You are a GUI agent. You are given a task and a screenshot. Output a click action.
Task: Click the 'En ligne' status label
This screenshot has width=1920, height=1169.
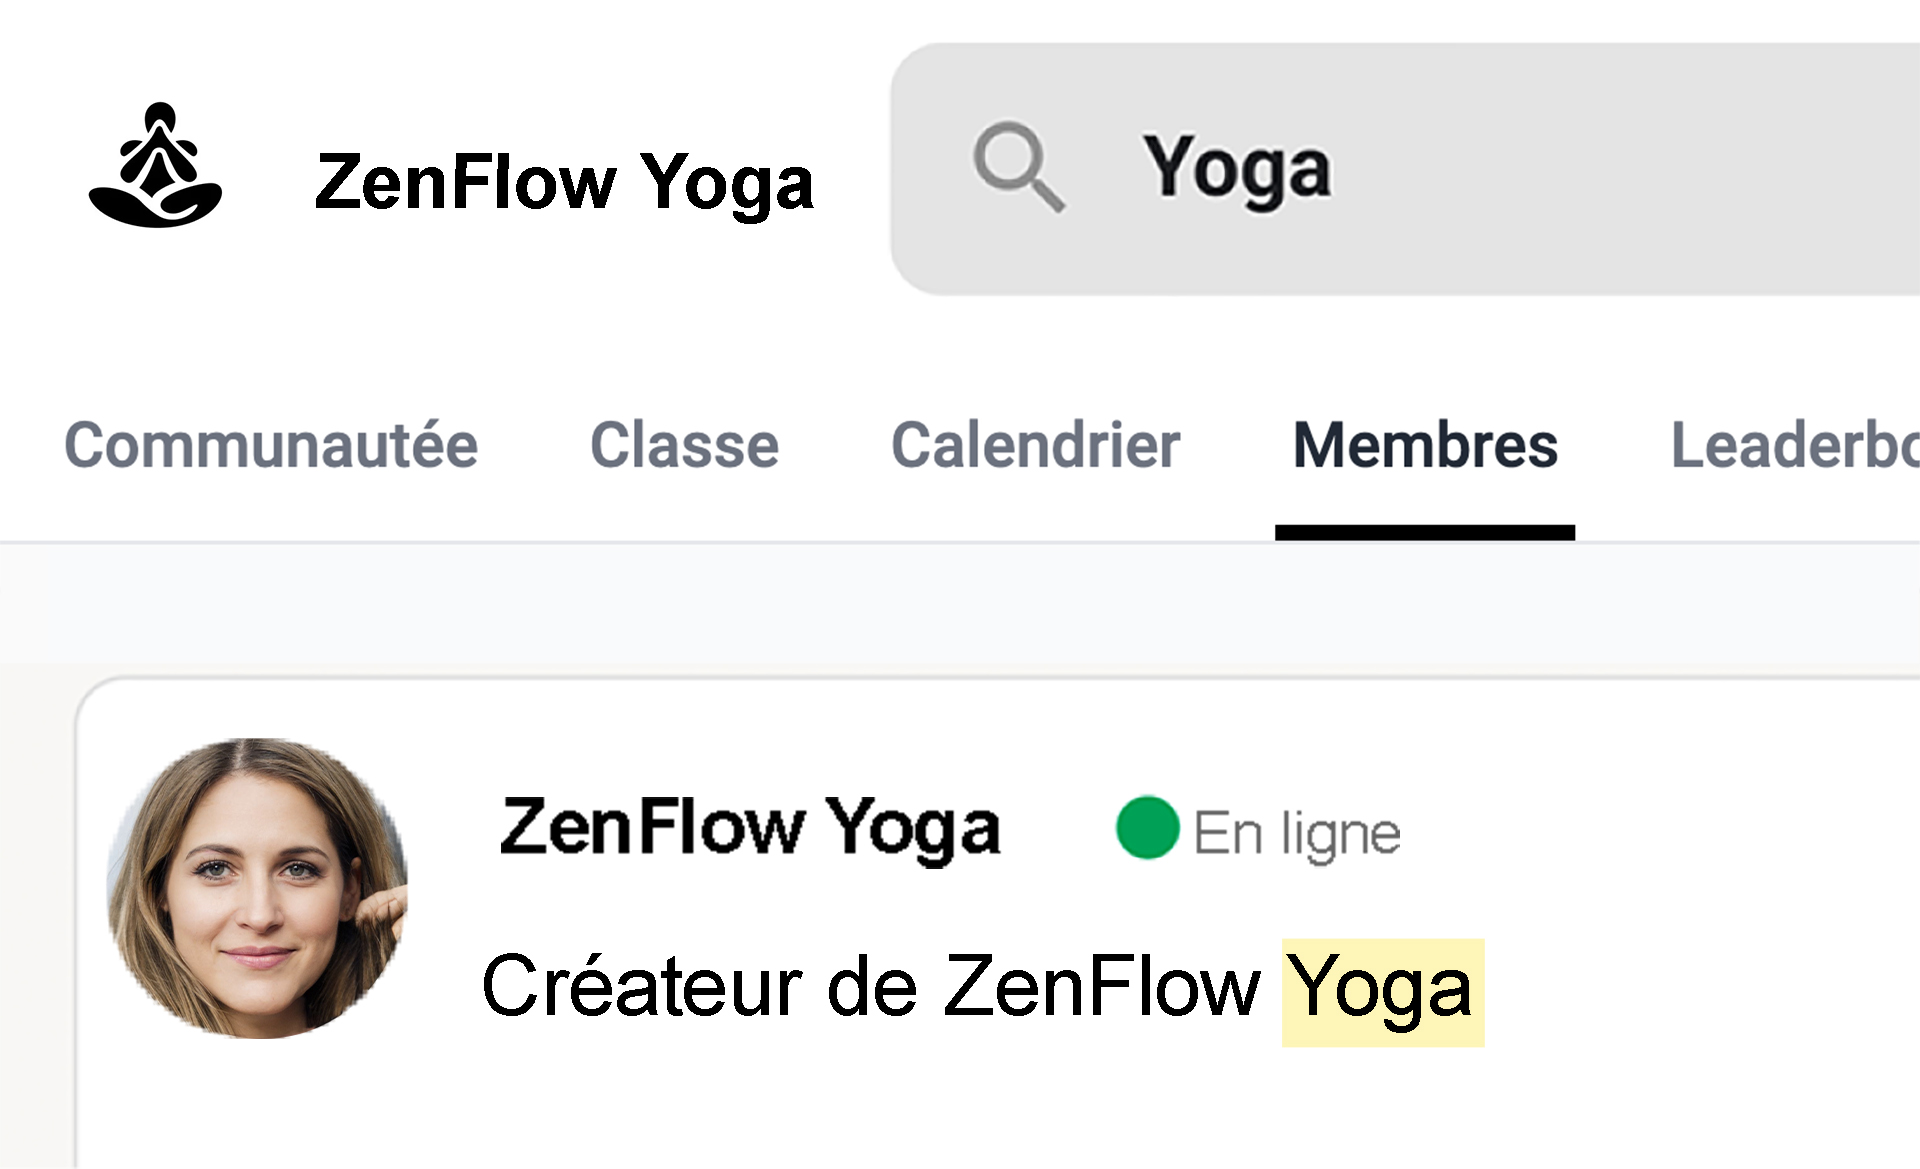1297,833
